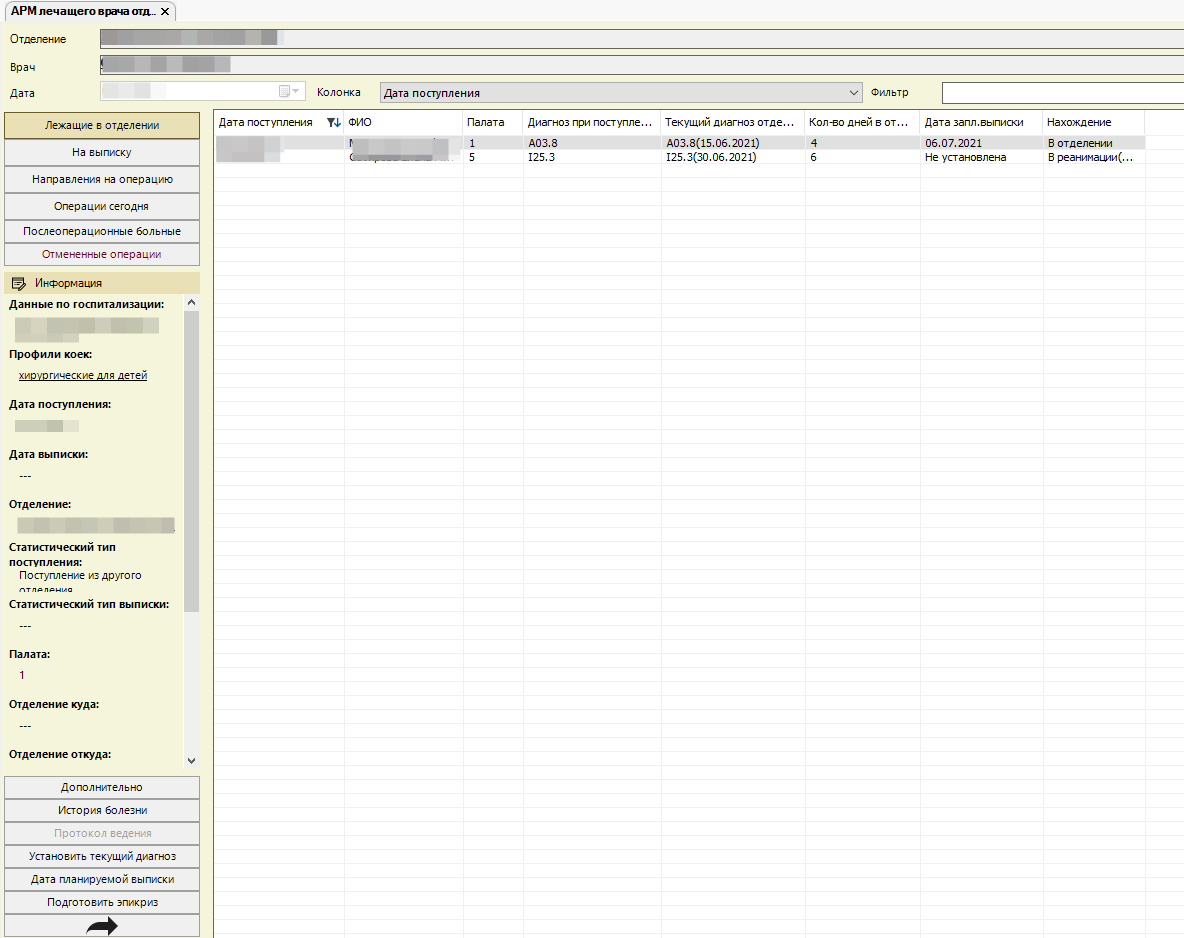Expand the Колонка combo box

pos(853,93)
